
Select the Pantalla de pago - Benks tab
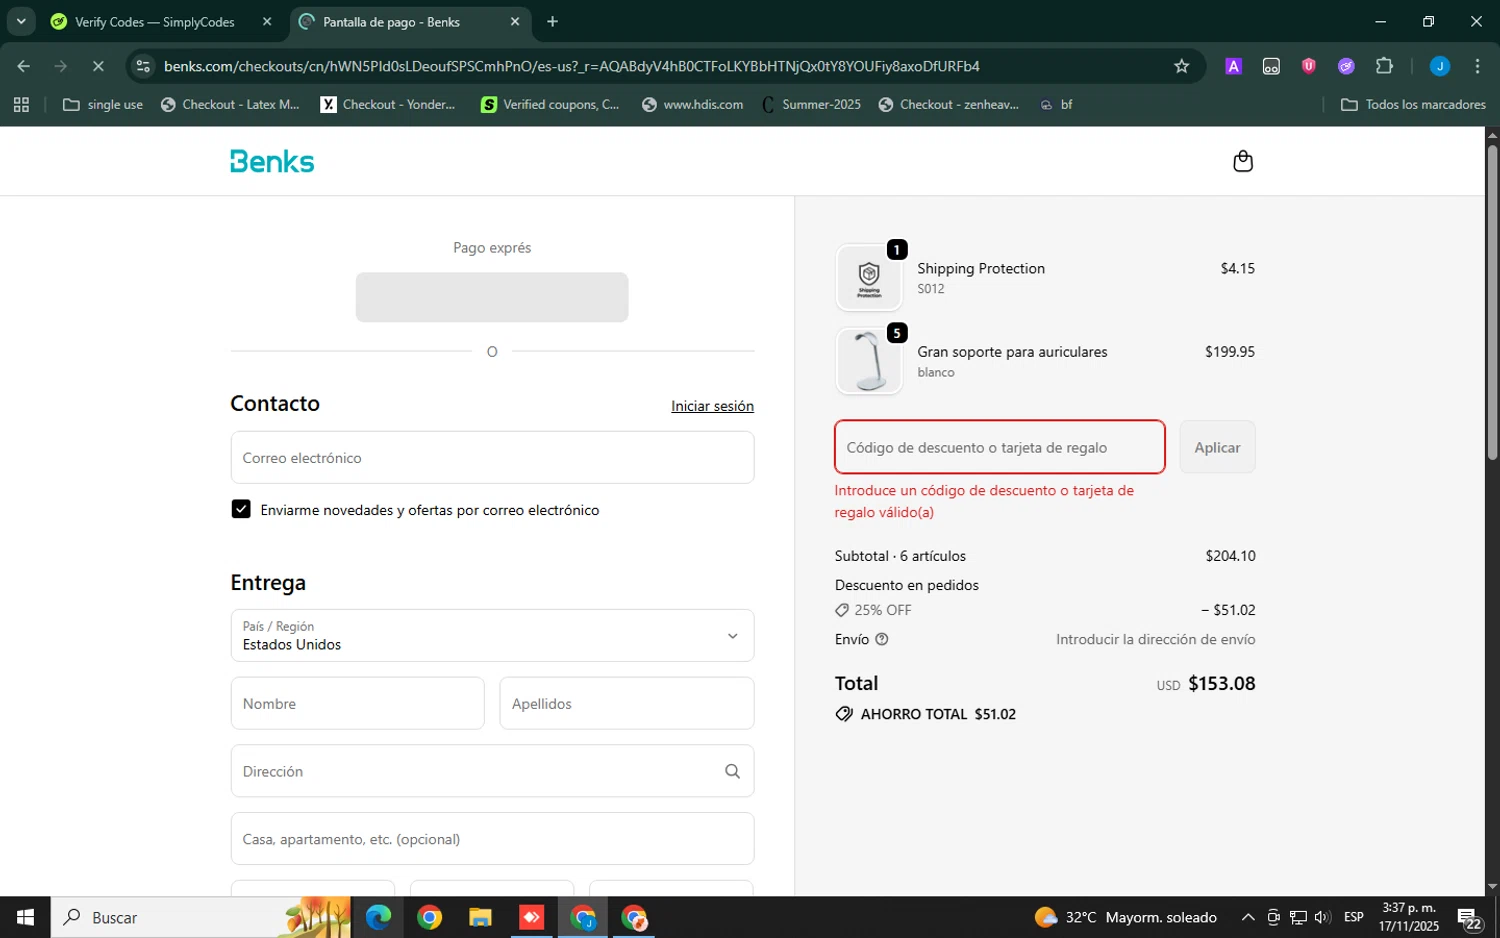coord(411,21)
